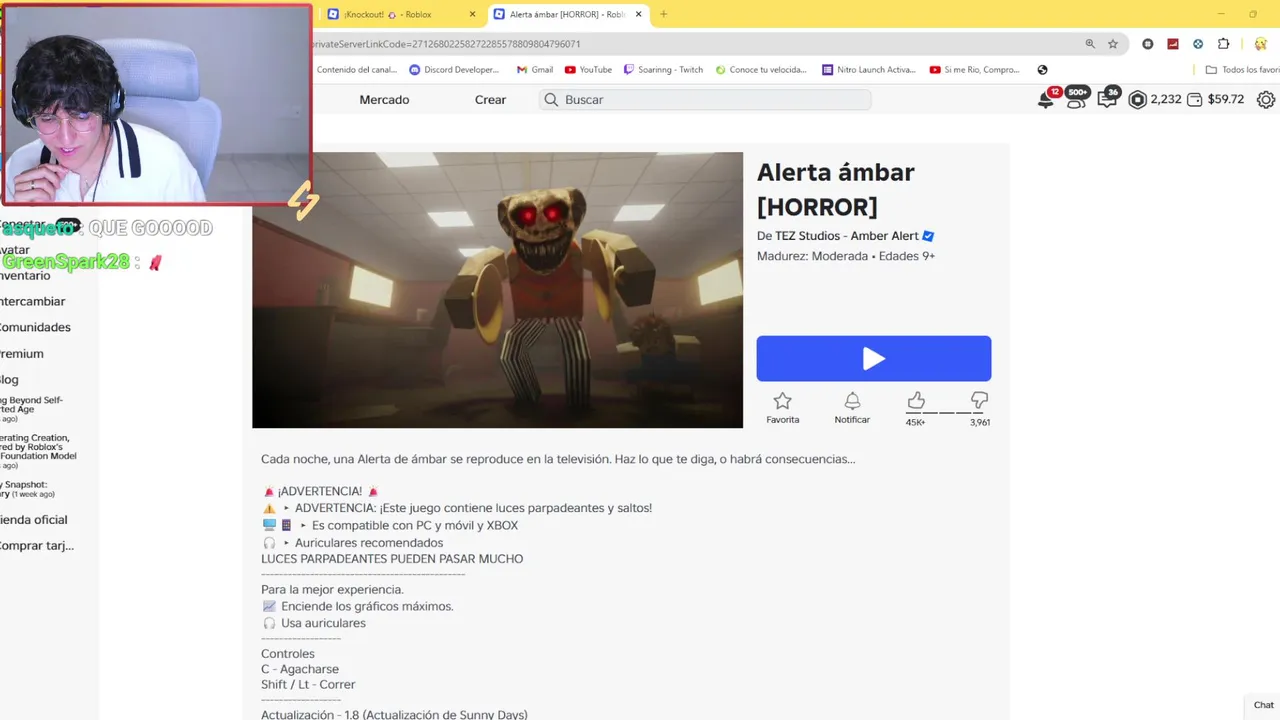Click the blue circular extension icon
The image size is (1280, 720).
point(1198,44)
